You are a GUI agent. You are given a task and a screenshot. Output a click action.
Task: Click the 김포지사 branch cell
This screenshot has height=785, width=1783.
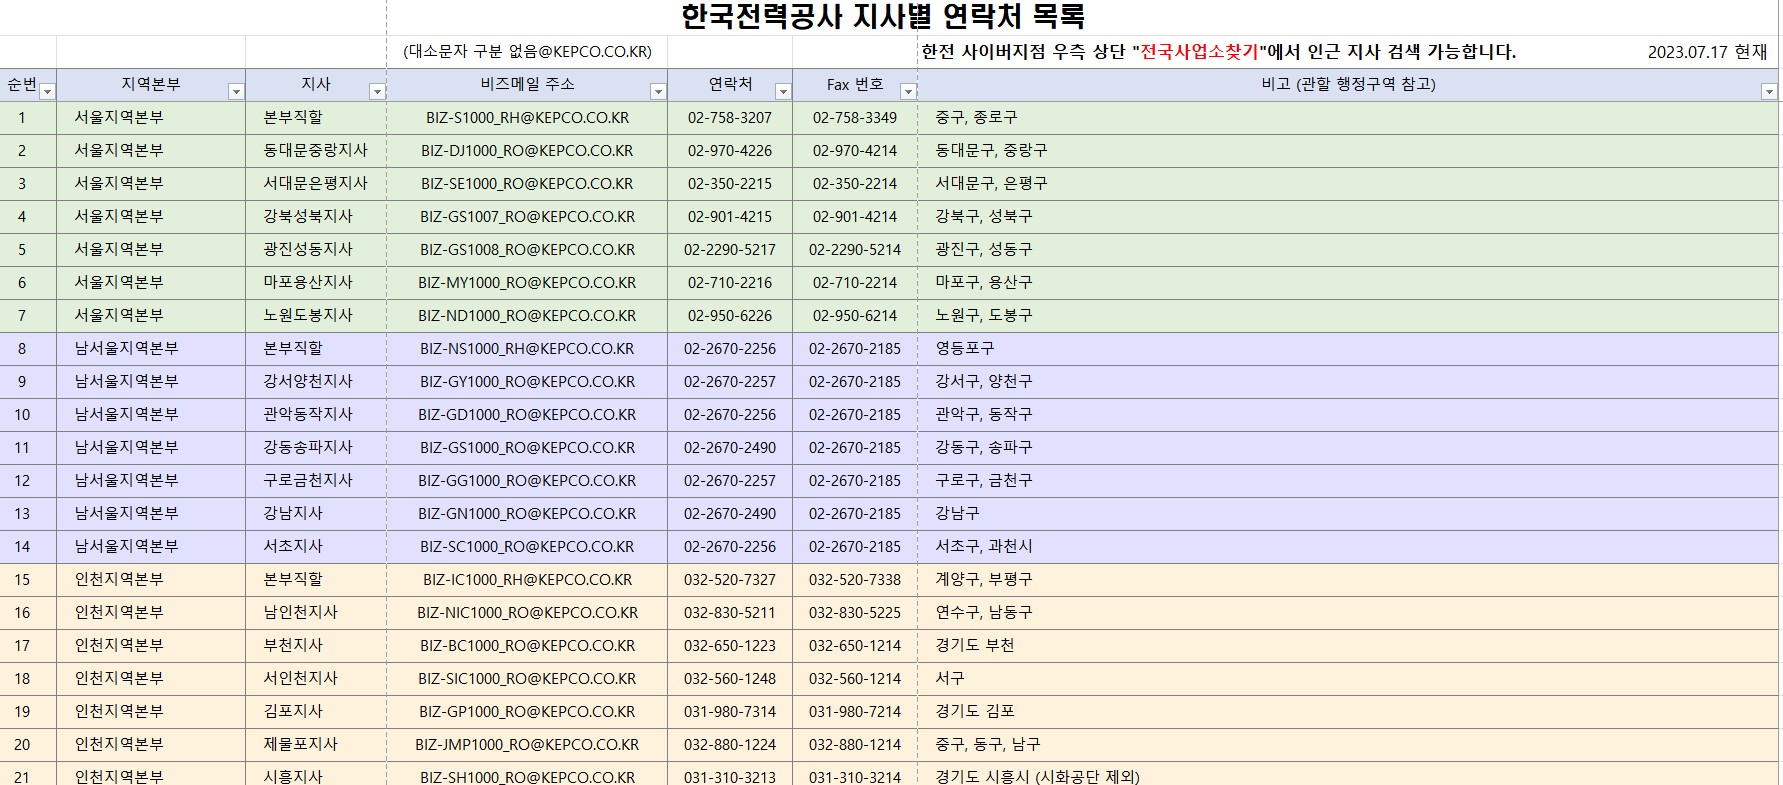[x=316, y=712]
